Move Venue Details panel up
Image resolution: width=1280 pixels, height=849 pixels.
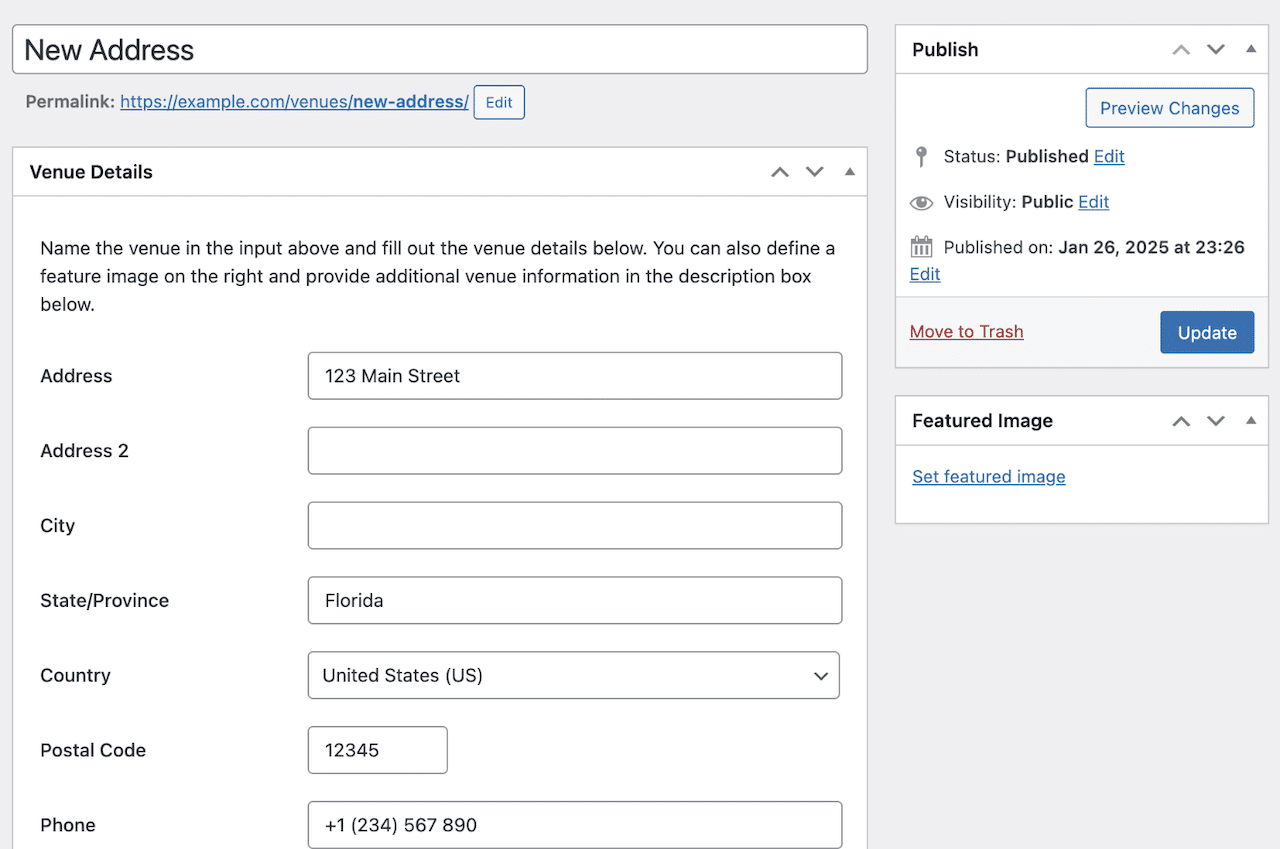(x=780, y=172)
